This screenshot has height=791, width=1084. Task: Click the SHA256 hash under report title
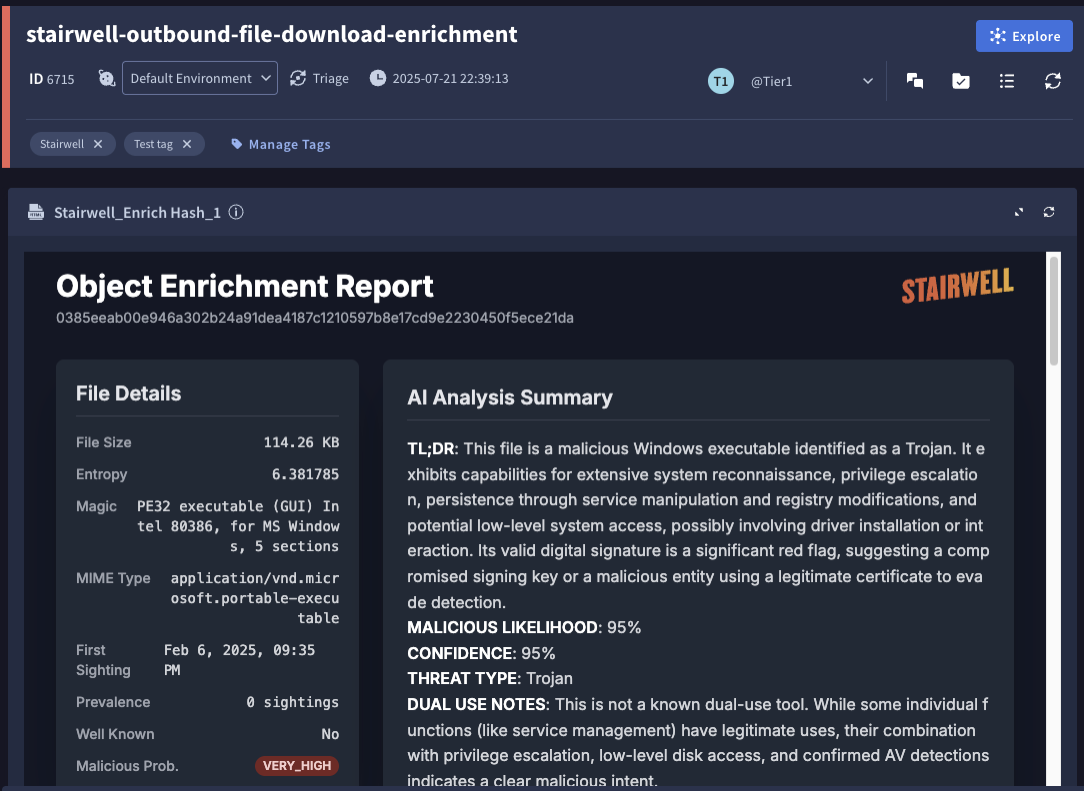[x=315, y=318]
